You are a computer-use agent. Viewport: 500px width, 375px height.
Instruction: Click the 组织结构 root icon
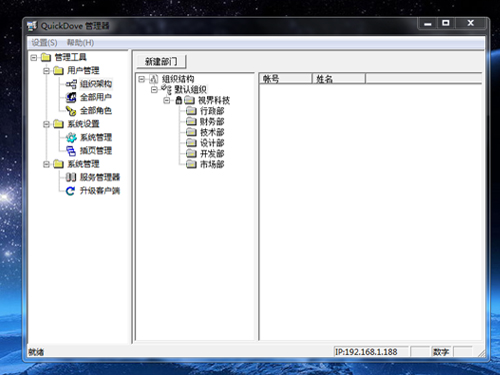click(153, 79)
